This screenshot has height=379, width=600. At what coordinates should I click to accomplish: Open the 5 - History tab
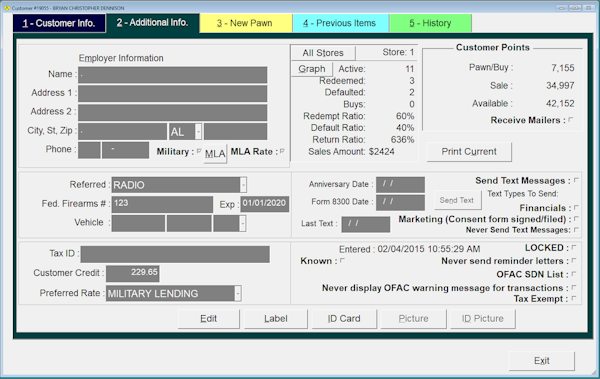tap(430, 23)
